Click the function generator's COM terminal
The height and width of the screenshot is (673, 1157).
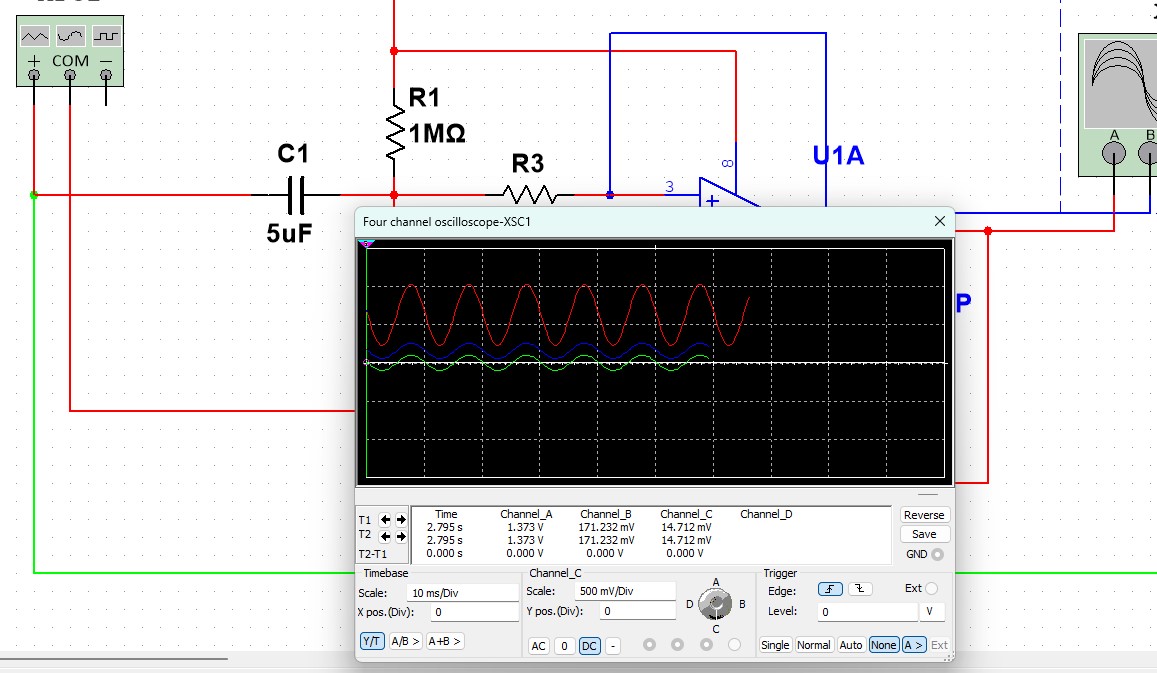70,75
